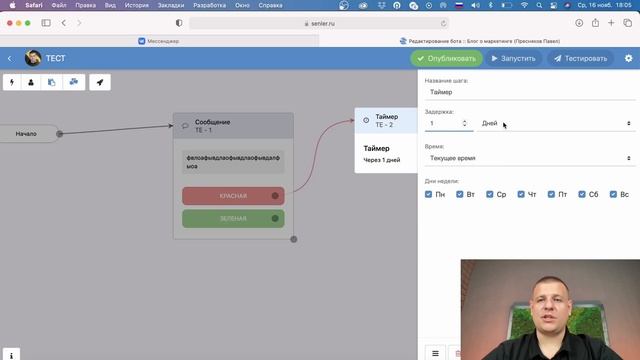Screen dimensions: 640x360
Task: Open the volume control in menu bar
Action: click(x=476, y=5)
